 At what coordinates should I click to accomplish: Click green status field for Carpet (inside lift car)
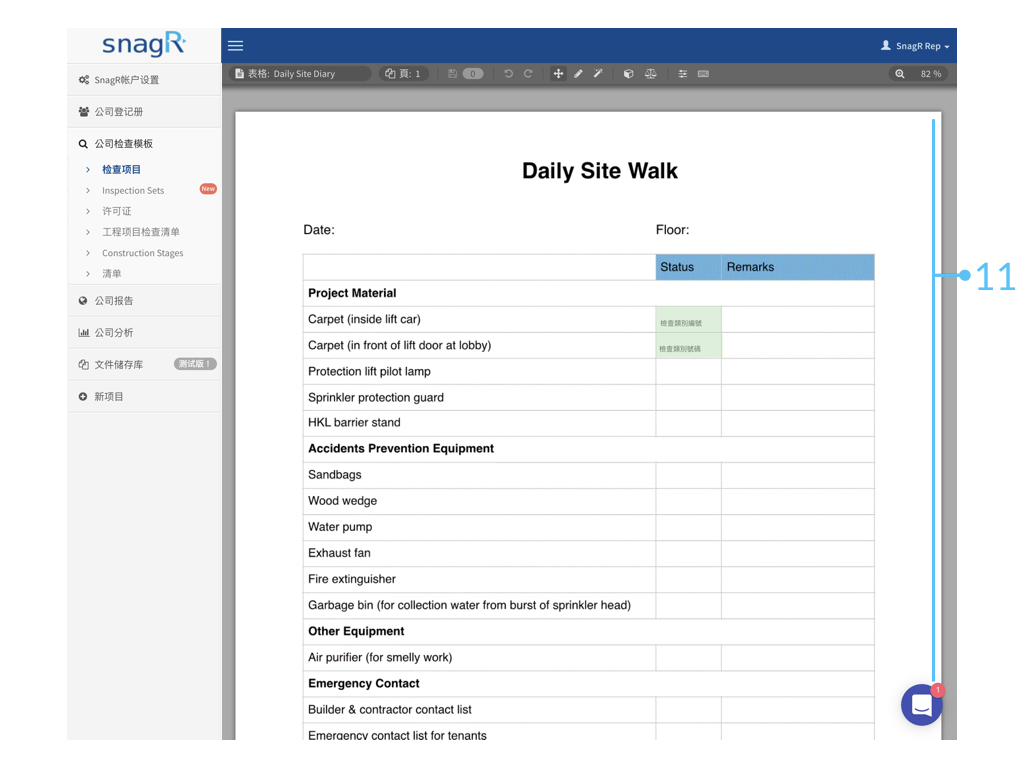point(688,319)
